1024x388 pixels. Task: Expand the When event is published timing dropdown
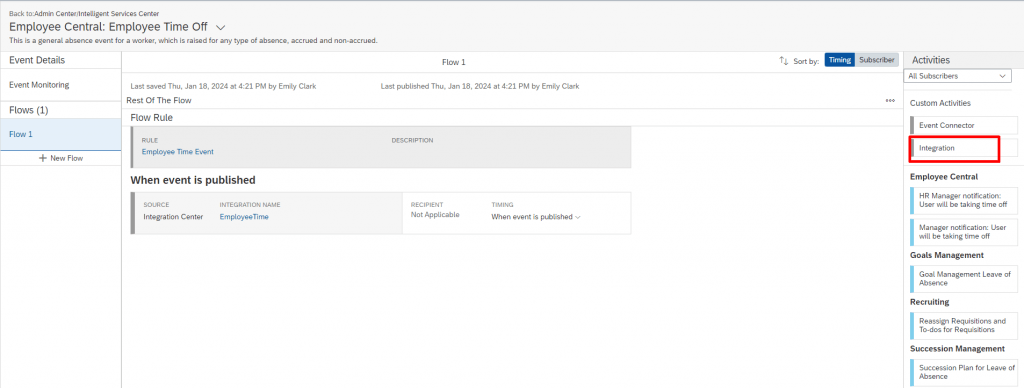[x=536, y=217]
